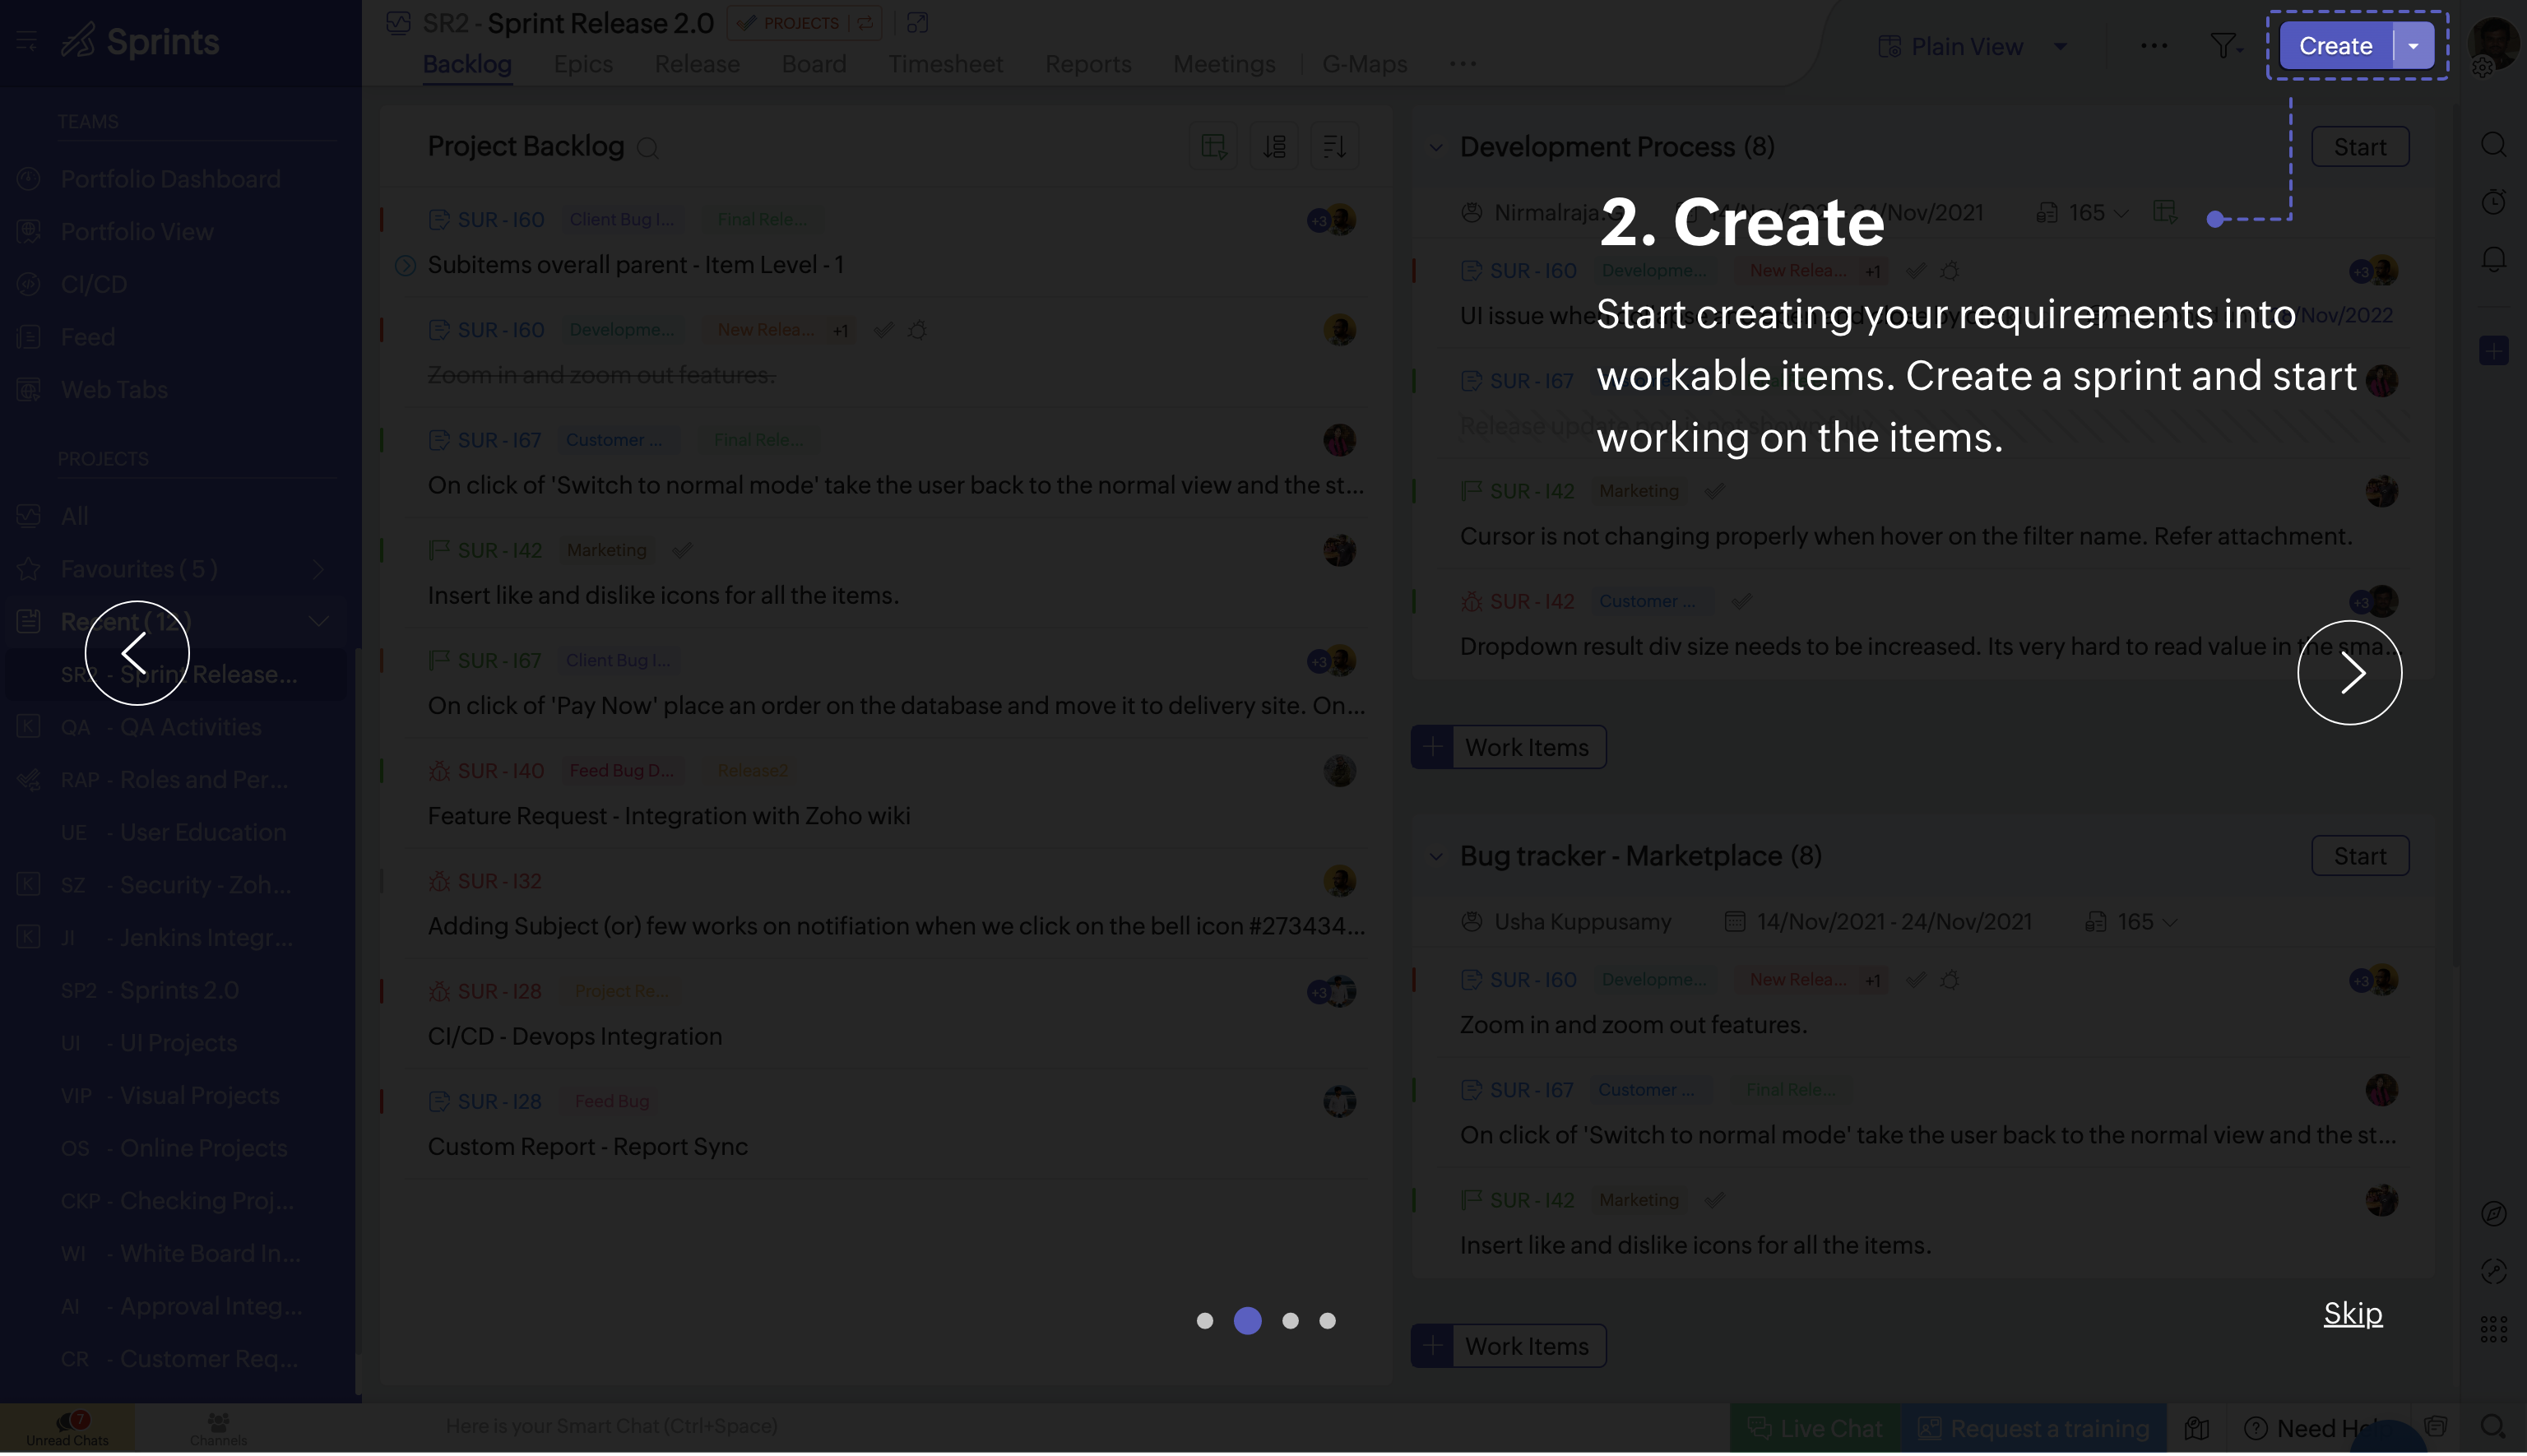This screenshot has height=1456, width=2527.
Task: Click the add item plus icon on right sidebar
Action: (x=2493, y=350)
